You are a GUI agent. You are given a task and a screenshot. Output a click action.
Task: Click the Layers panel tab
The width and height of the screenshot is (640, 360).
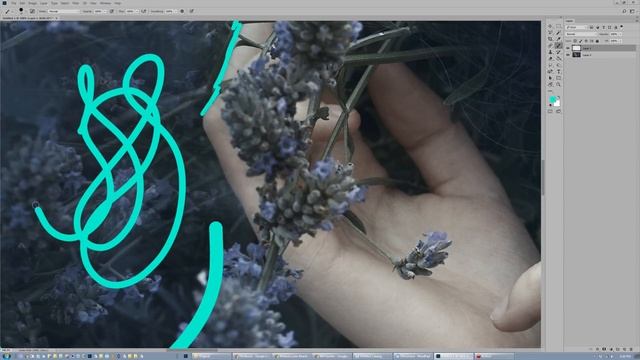[569, 21]
